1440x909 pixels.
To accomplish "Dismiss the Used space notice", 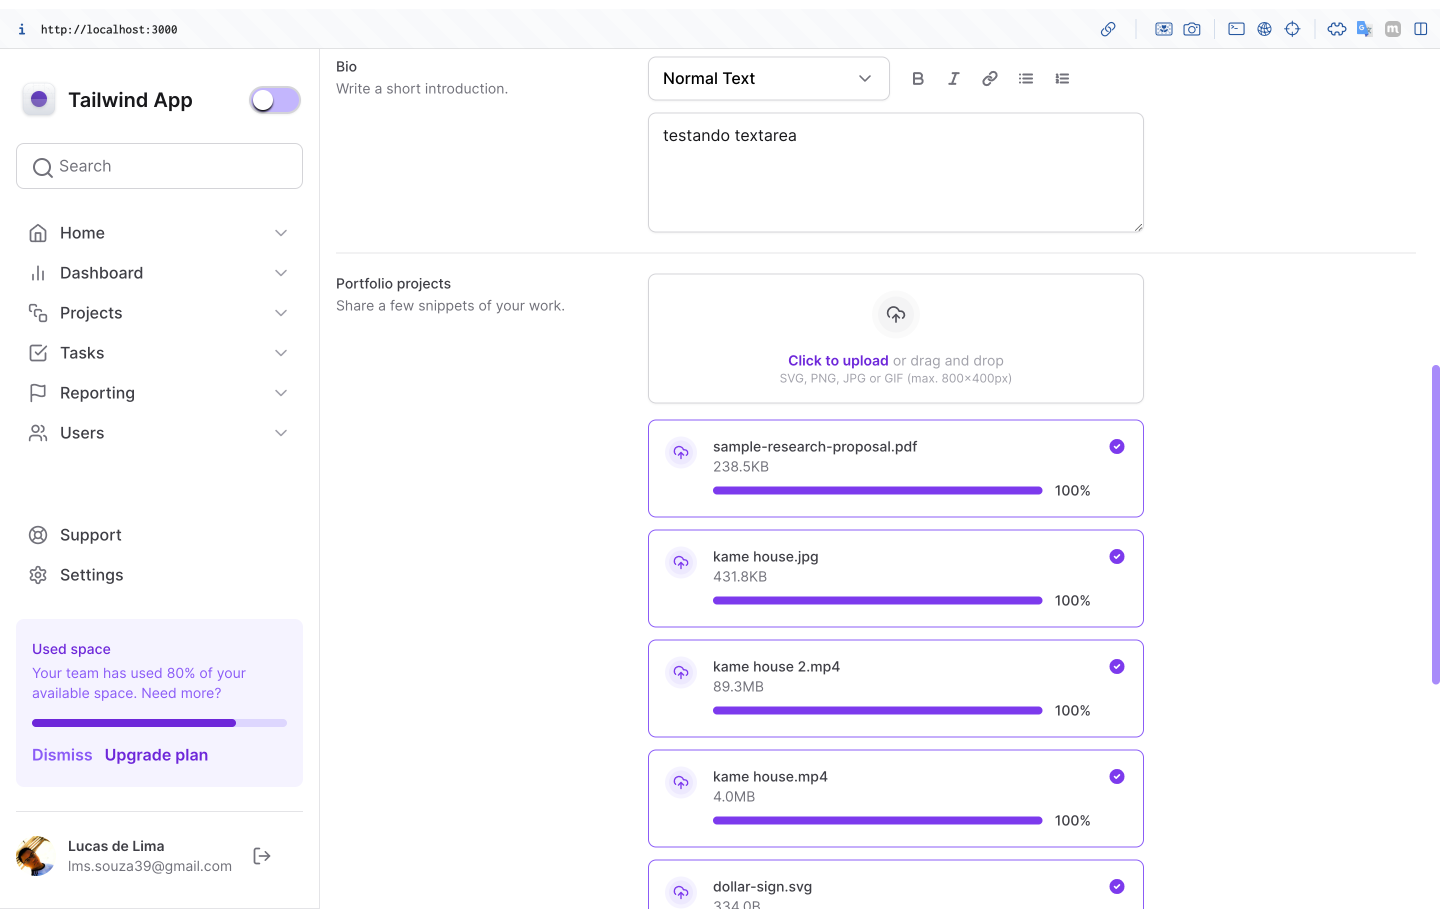I will (x=62, y=755).
